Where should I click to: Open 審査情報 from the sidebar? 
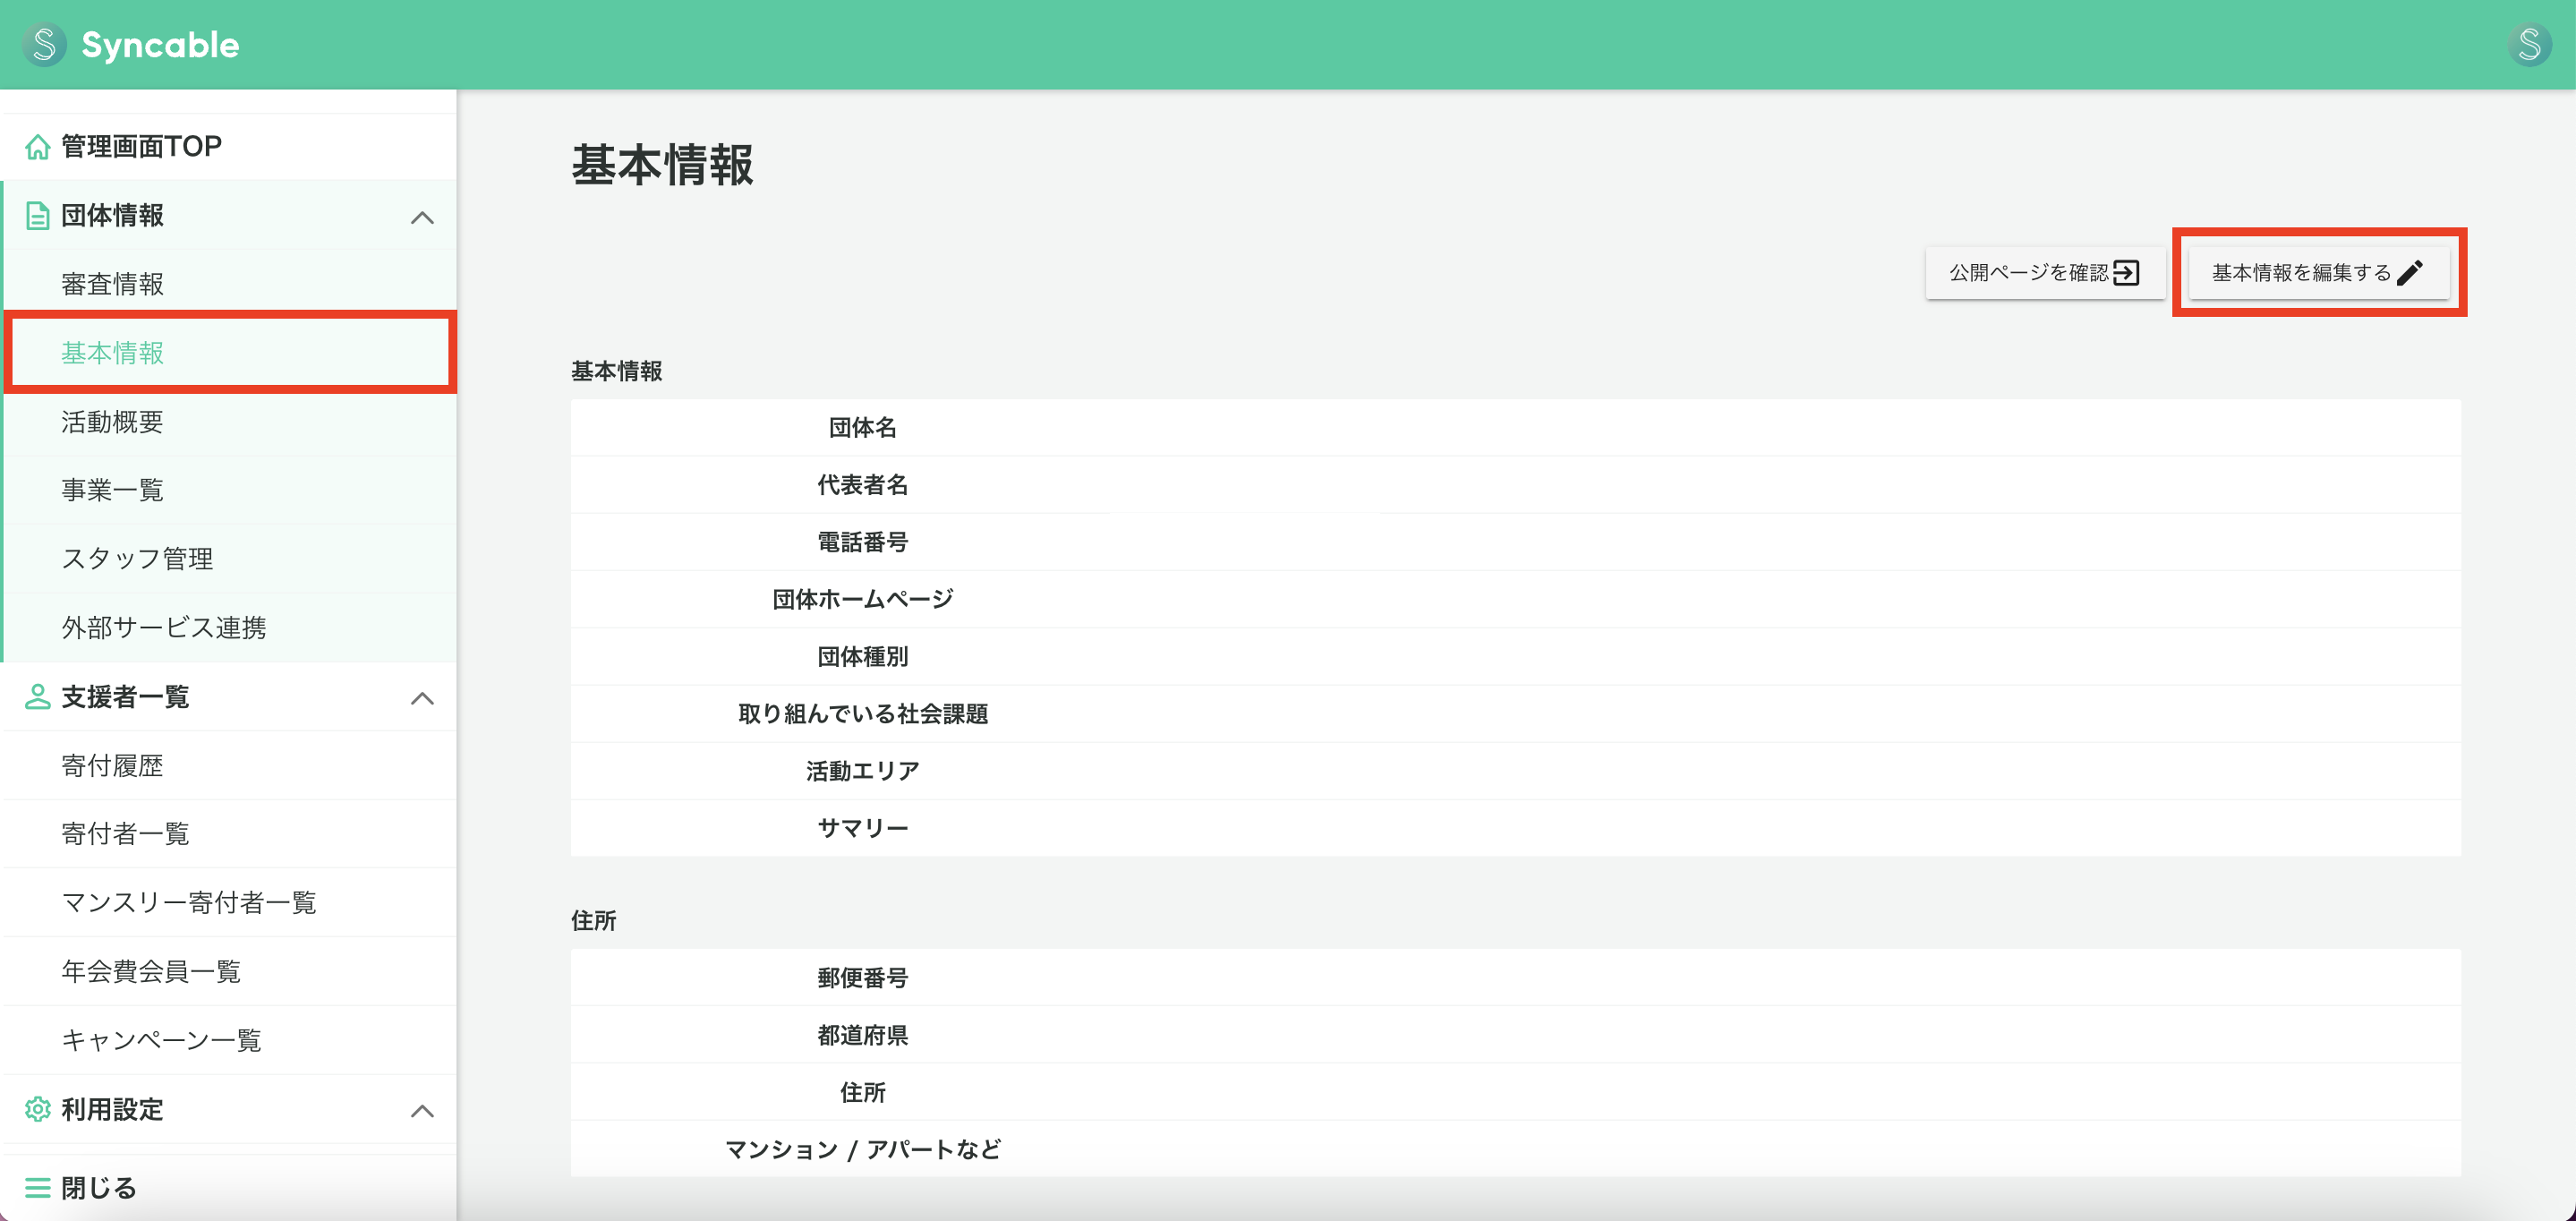pyautogui.click(x=112, y=283)
